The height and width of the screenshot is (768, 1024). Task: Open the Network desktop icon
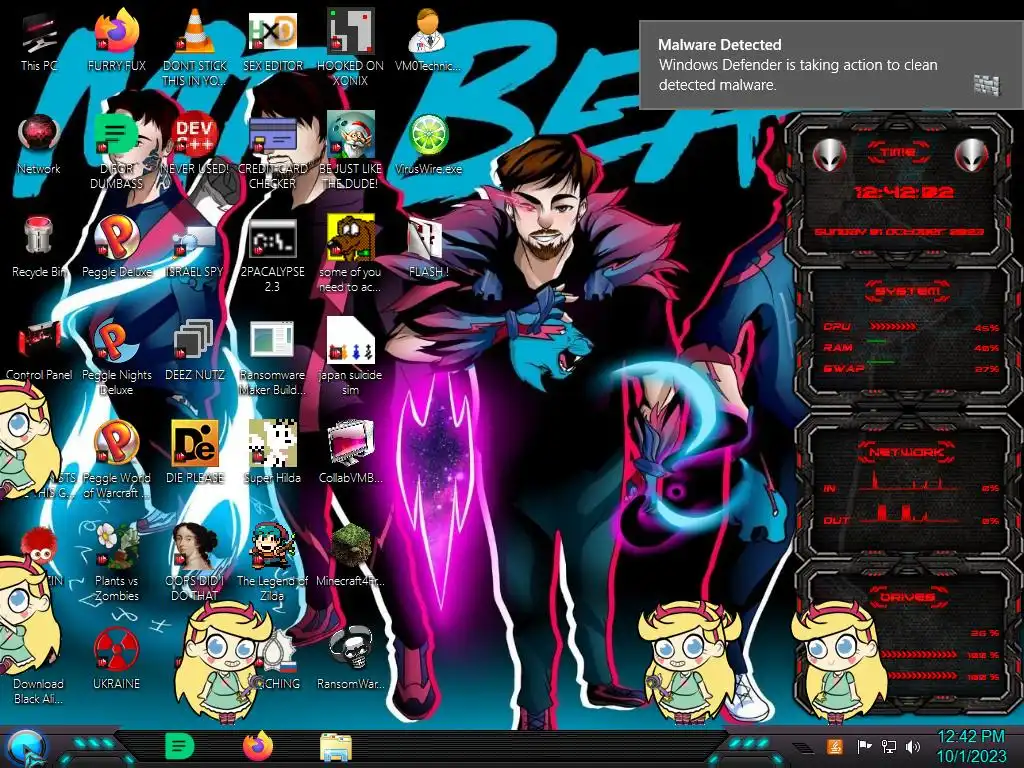pyautogui.click(x=39, y=146)
